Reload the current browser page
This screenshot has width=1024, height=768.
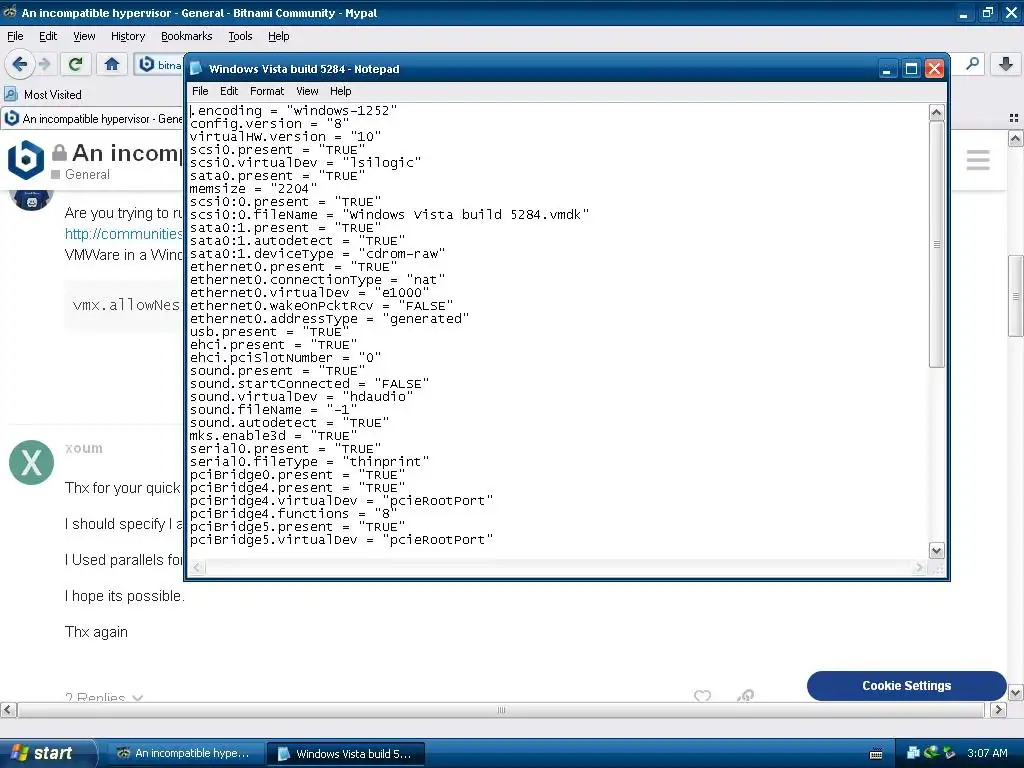click(75, 64)
